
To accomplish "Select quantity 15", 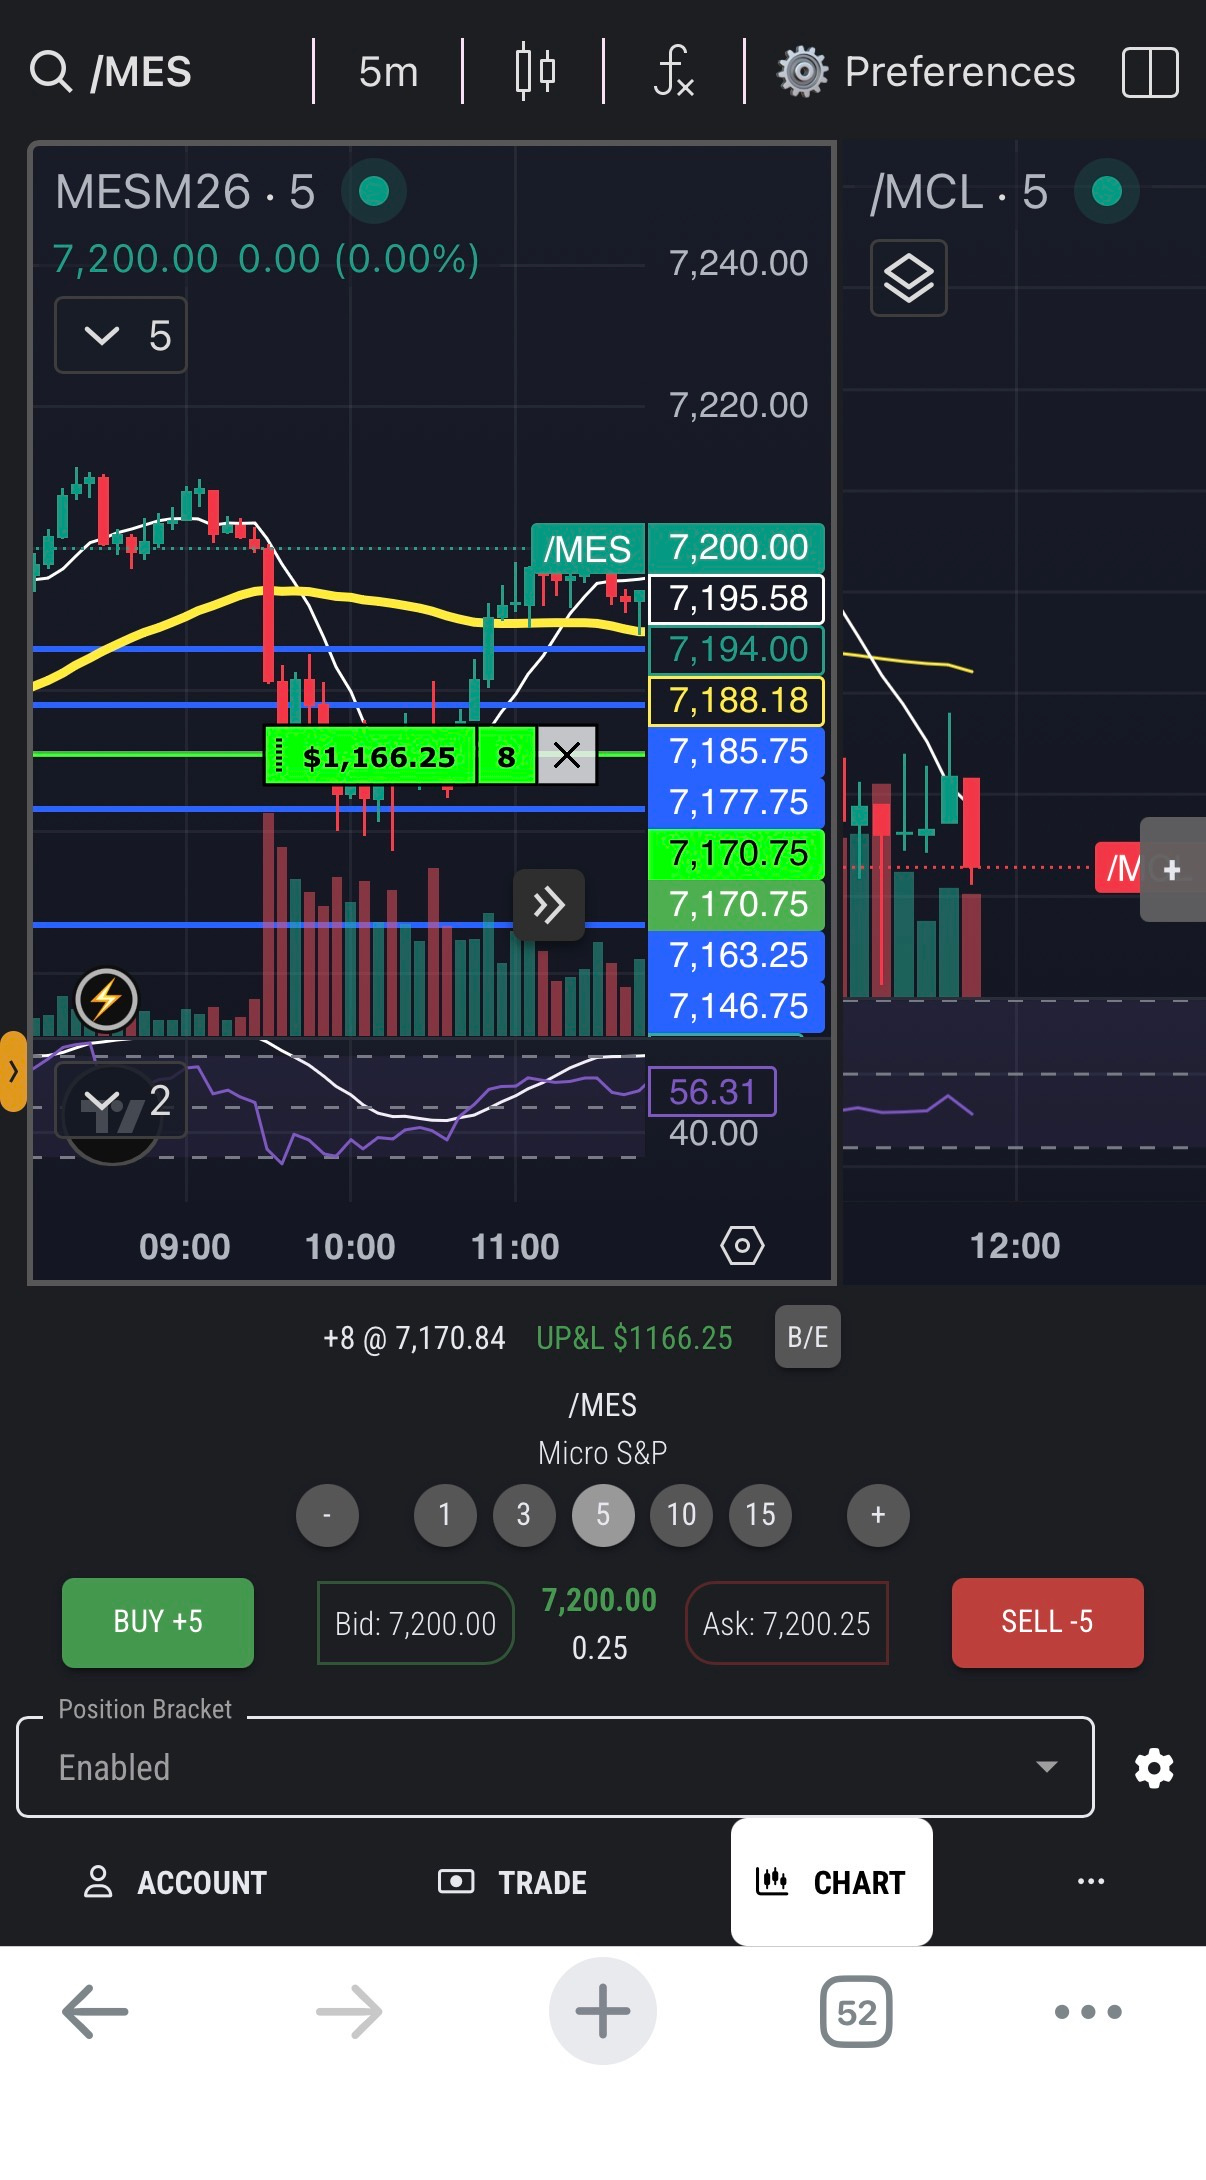I will pos(761,1515).
